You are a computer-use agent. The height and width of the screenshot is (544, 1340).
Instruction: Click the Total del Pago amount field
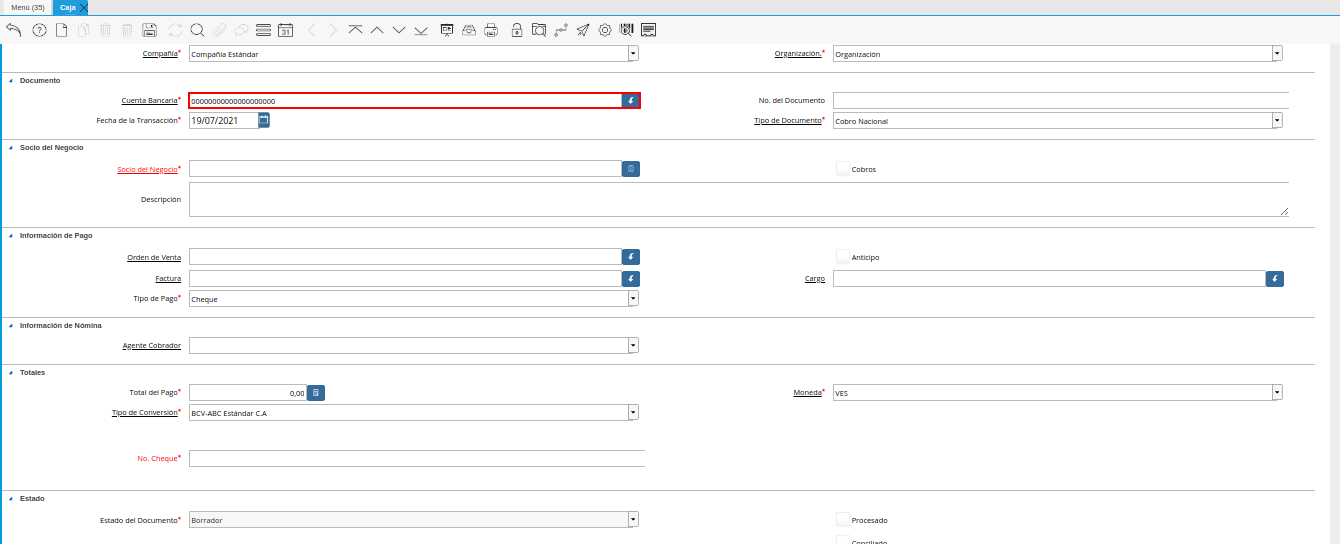coord(247,393)
